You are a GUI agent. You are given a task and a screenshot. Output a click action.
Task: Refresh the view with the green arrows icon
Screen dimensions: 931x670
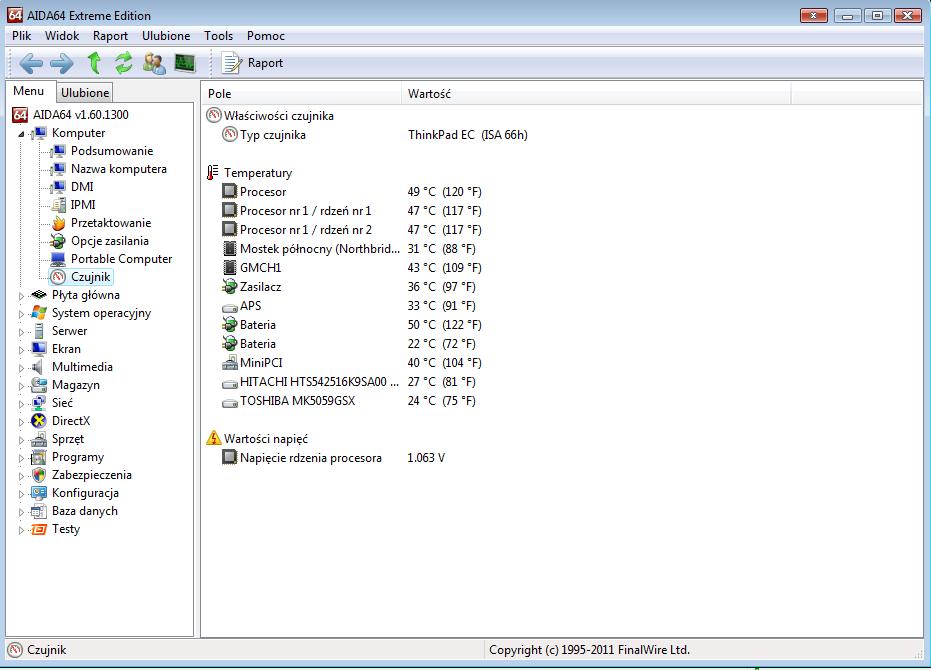[x=124, y=63]
